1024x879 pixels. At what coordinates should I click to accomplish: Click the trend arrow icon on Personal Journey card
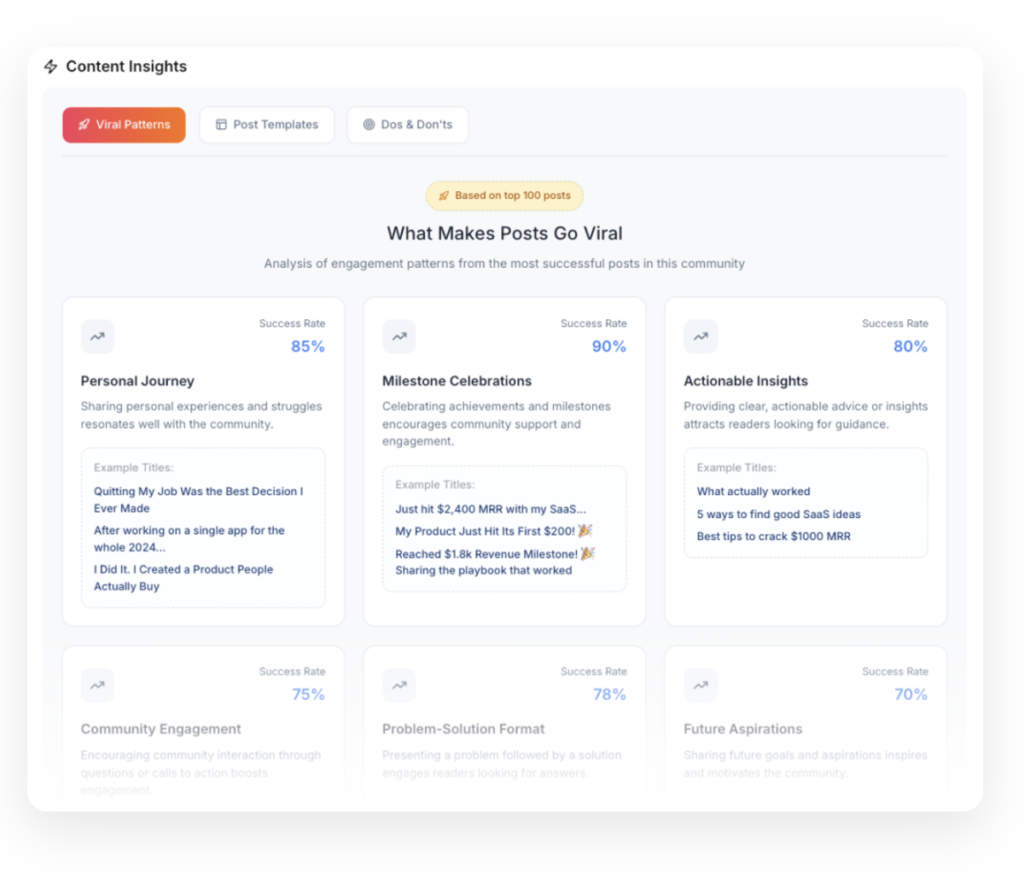(x=97, y=337)
